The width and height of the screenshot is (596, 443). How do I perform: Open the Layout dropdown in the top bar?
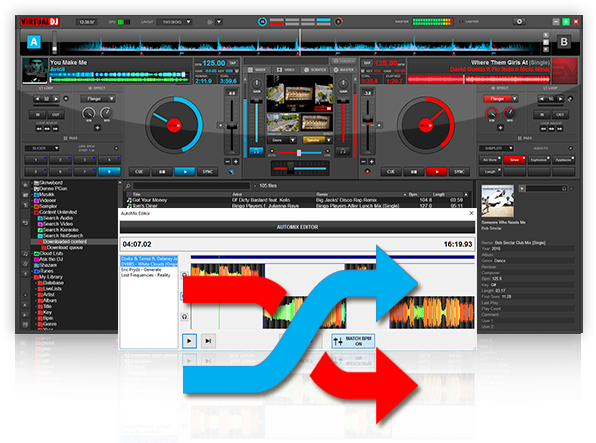pyautogui.click(x=175, y=22)
